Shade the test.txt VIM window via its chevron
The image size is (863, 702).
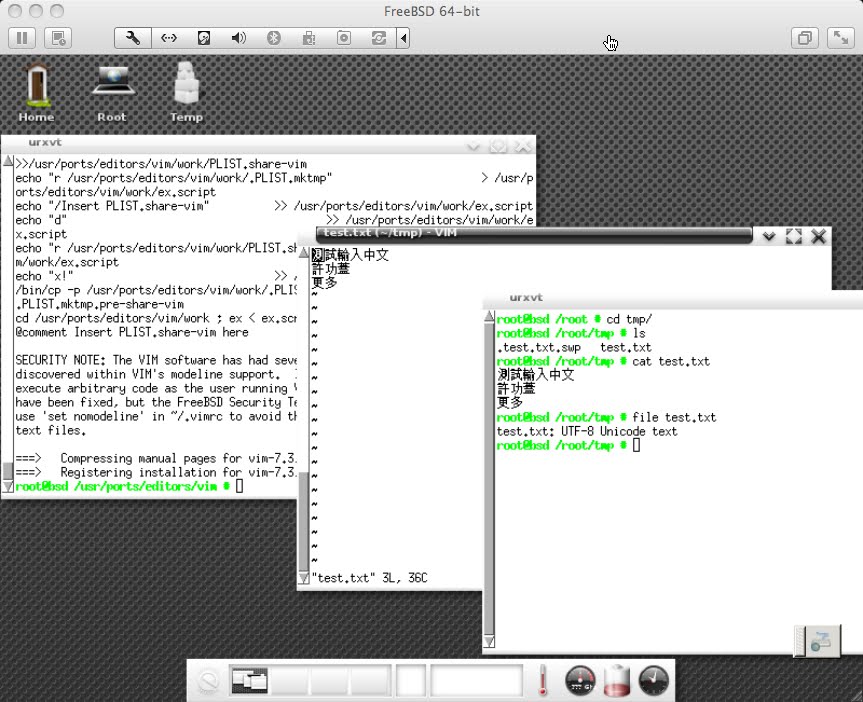point(768,237)
